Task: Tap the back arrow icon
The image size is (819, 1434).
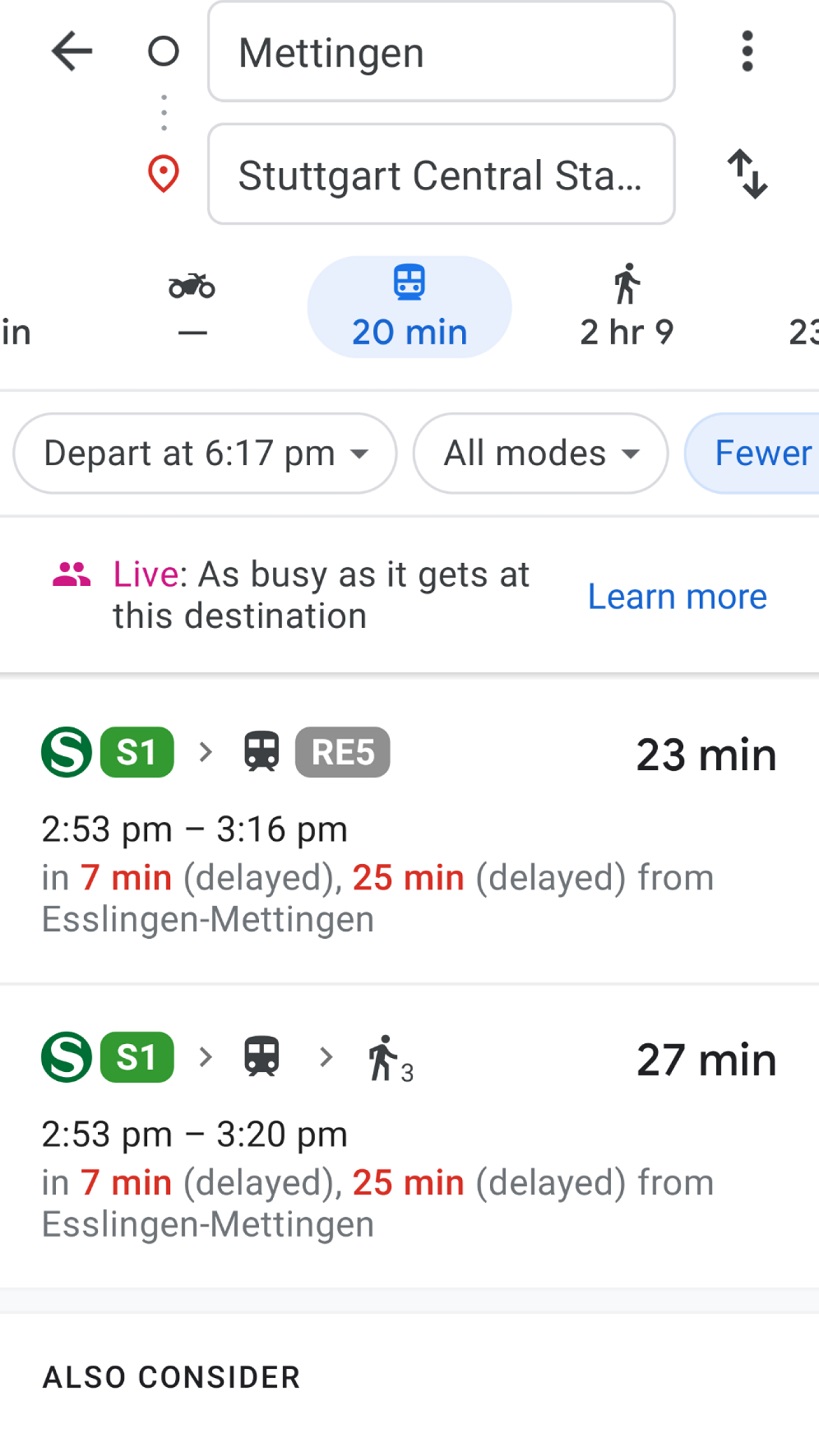Action: 72,51
